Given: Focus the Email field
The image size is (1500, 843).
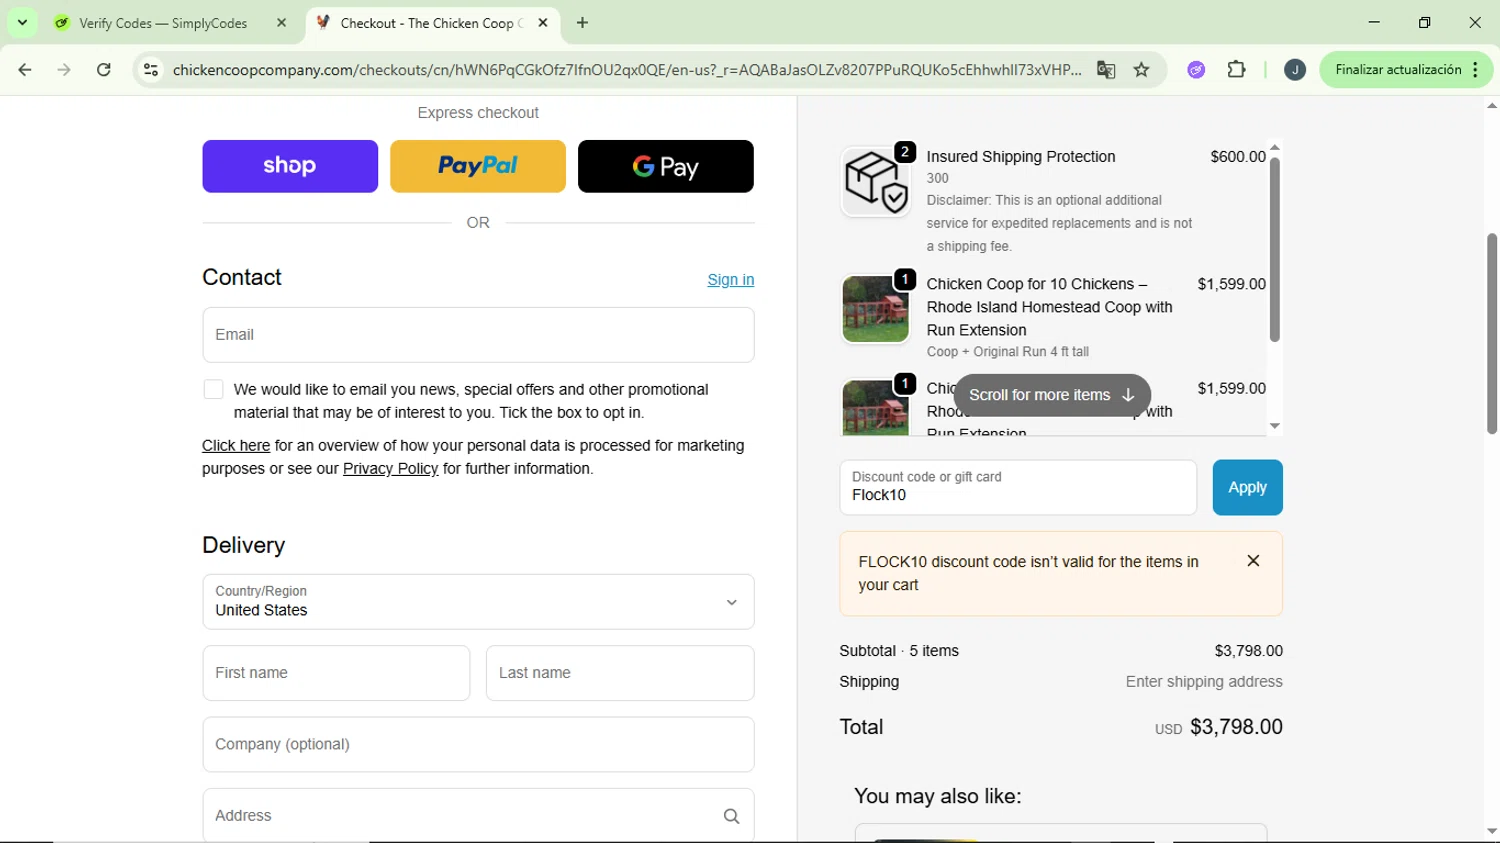Looking at the screenshot, I should click(478, 335).
